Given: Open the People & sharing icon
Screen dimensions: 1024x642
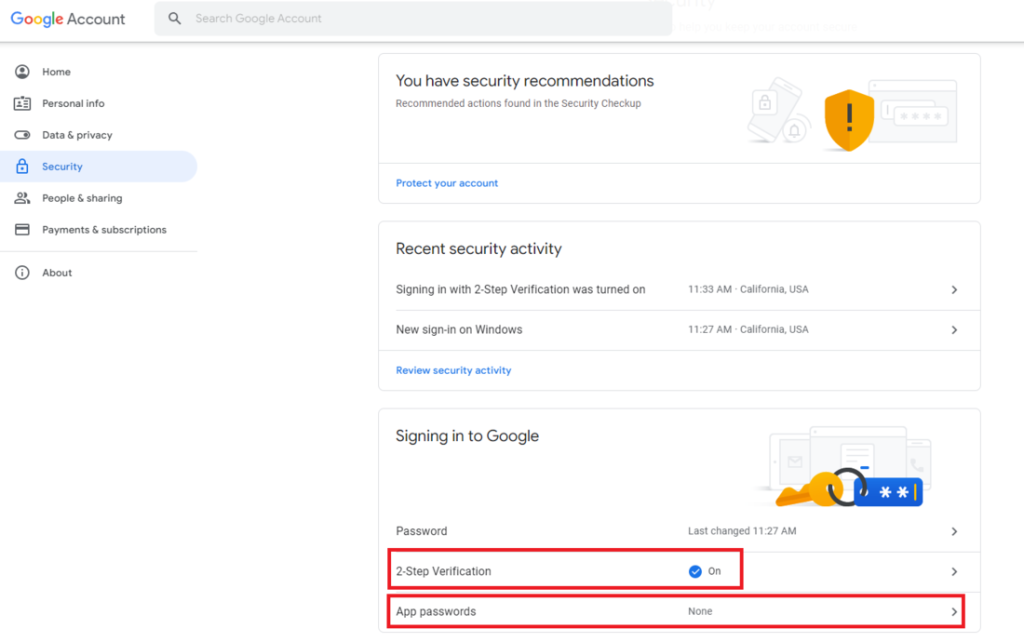Looking at the screenshot, I should coord(23,198).
